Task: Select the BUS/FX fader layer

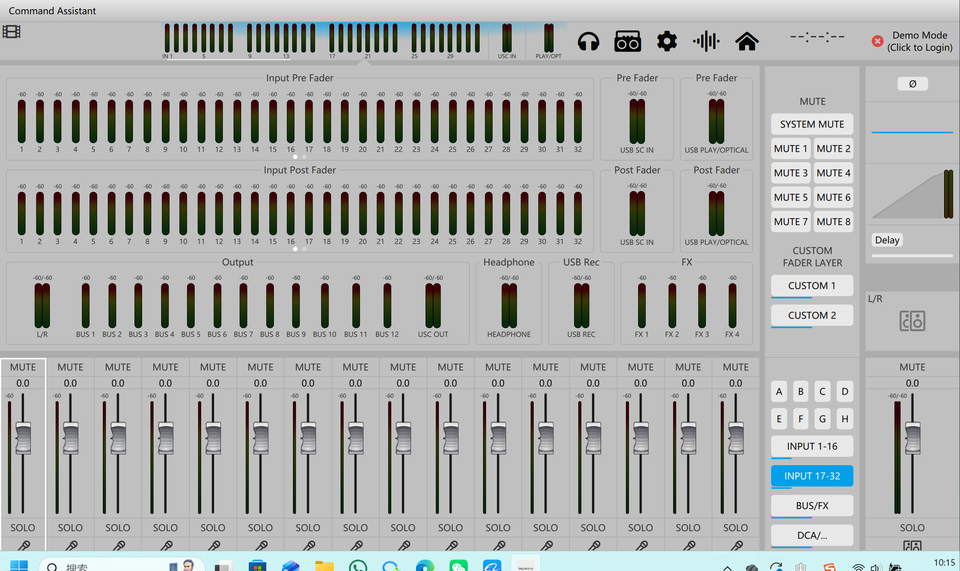Action: [x=812, y=506]
